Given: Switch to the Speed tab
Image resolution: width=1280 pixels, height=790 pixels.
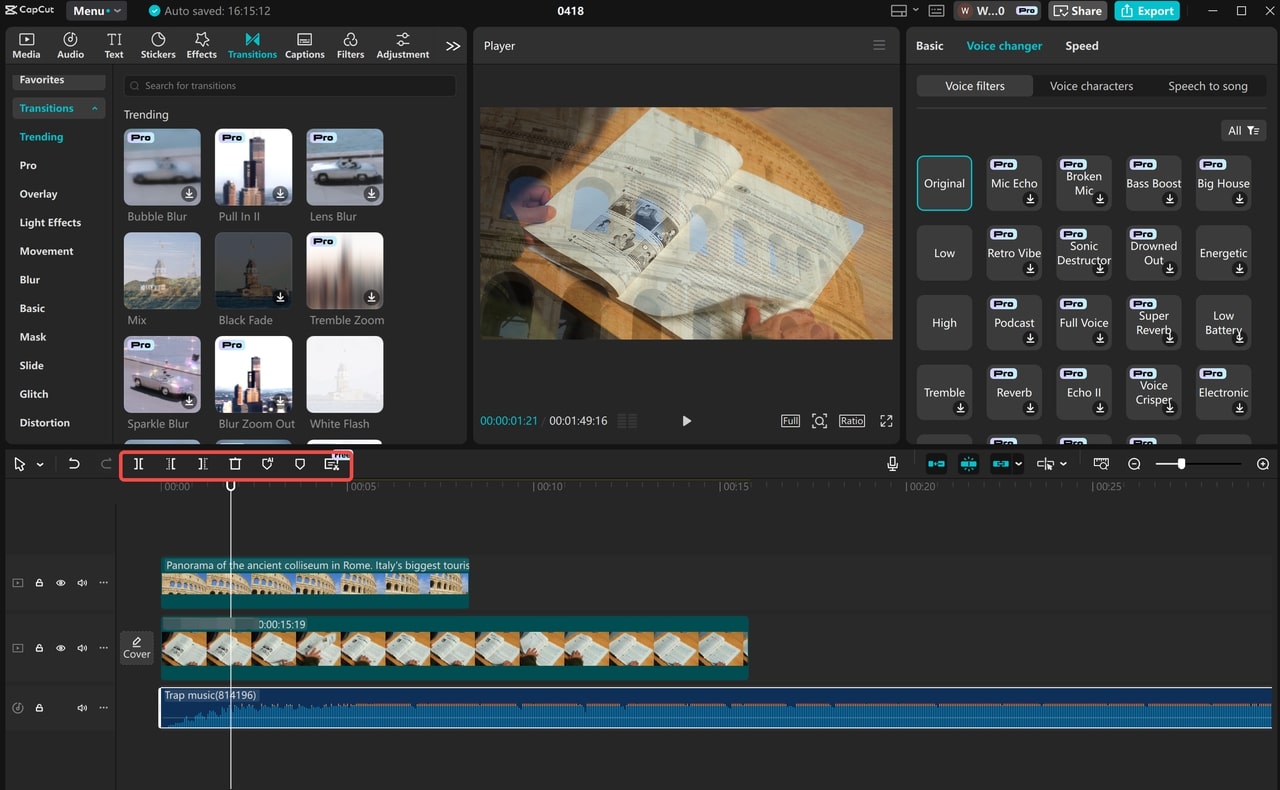Looking at the screenshot, I should [1081, 46].
